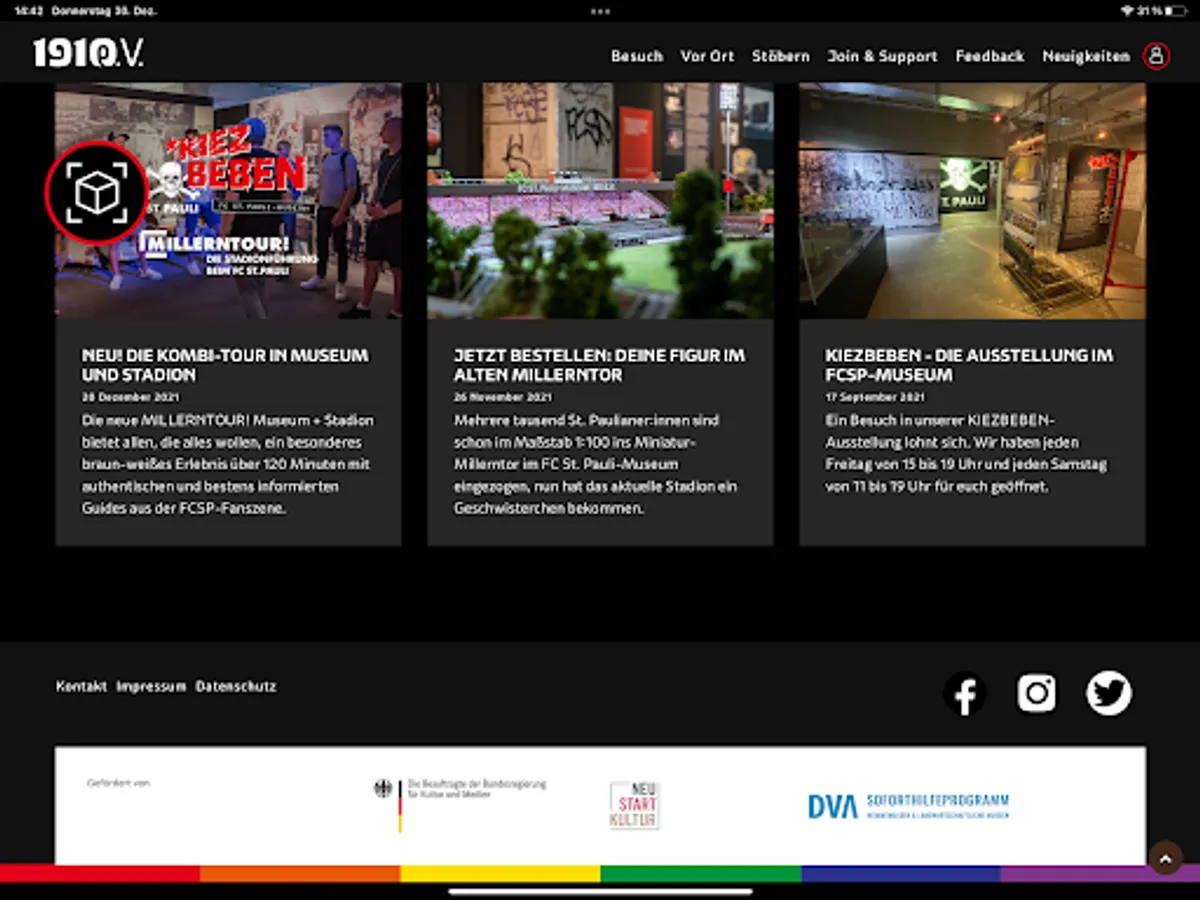1200x900 pixels.
Task: Open the Instagram profile icon
Action: click(1037, 693)
